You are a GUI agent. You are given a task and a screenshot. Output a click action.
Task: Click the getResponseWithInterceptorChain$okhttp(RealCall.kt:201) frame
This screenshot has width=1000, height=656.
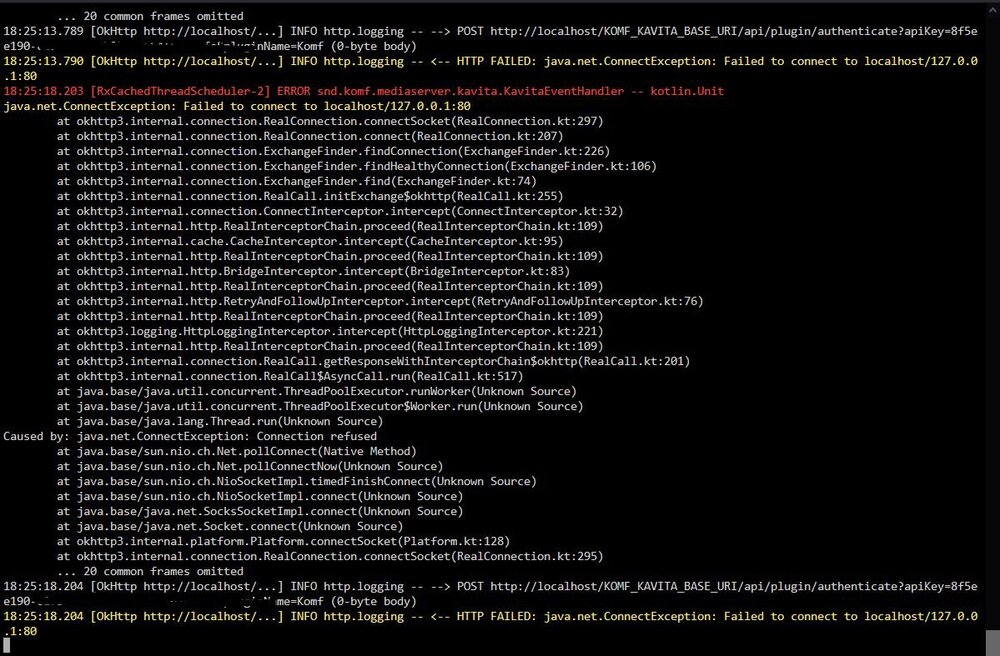[x=373, y=361]
